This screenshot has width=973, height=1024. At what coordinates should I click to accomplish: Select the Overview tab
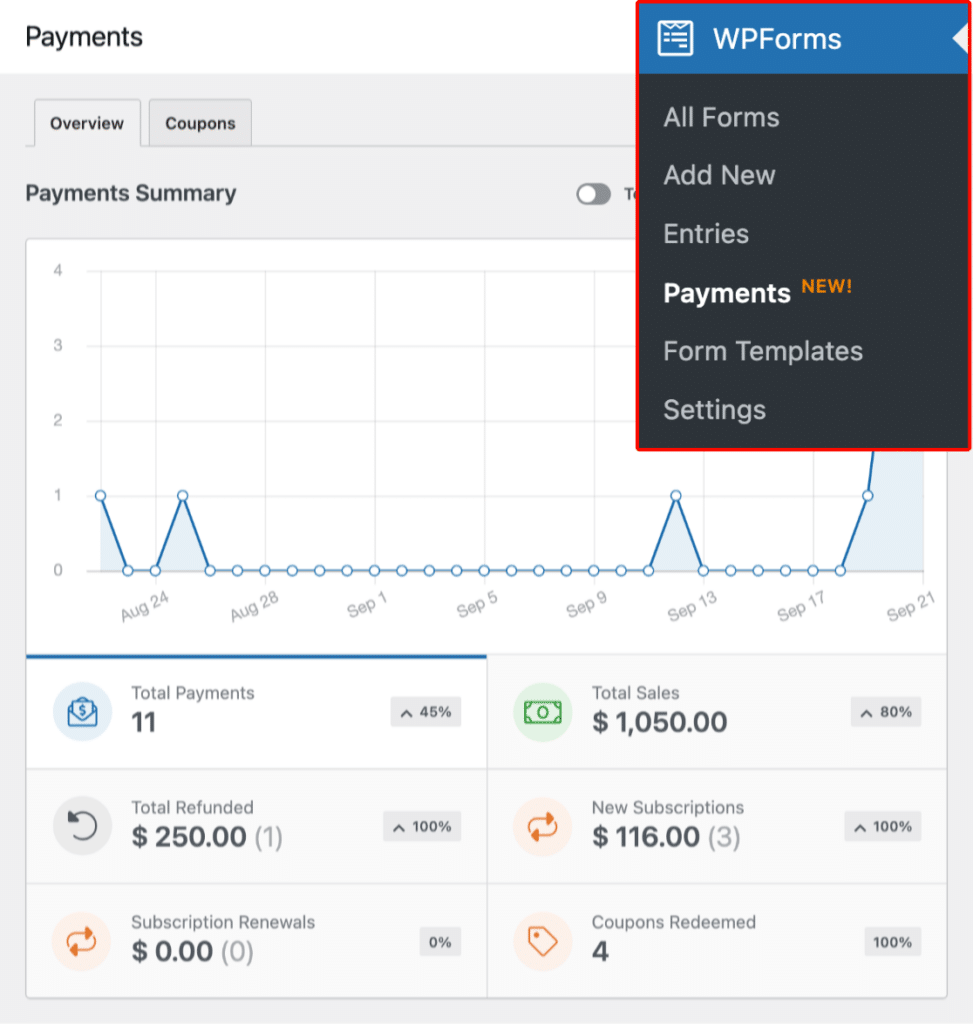coord(86,123)
